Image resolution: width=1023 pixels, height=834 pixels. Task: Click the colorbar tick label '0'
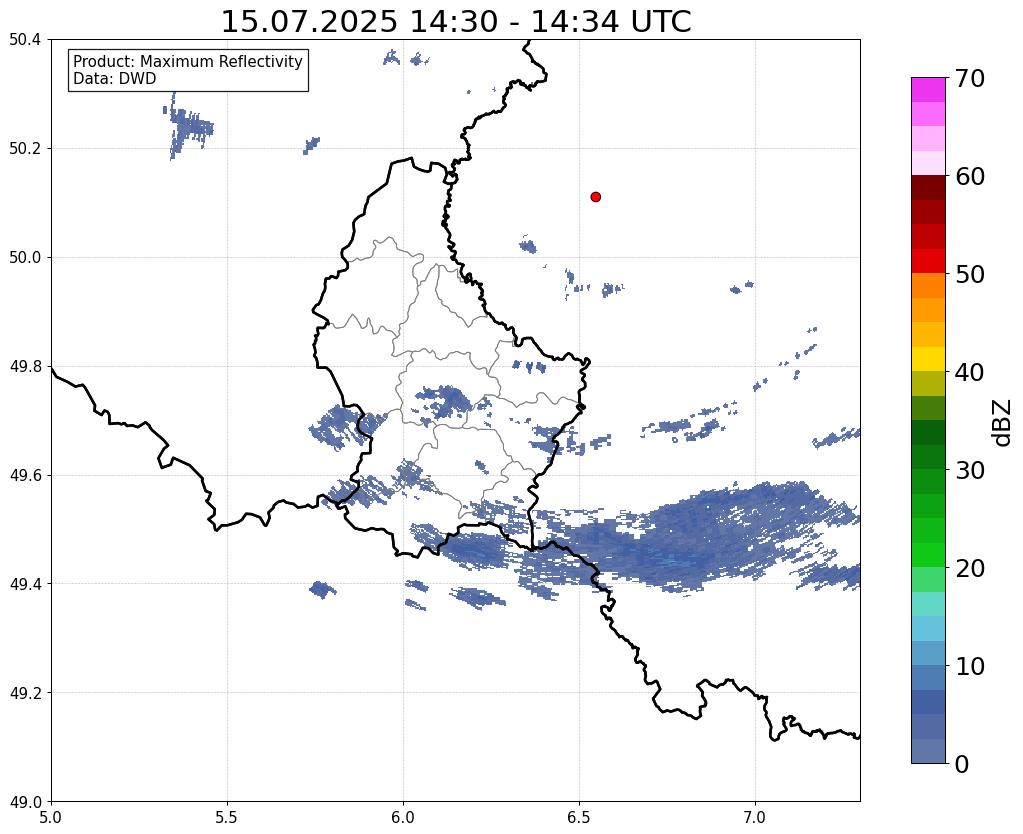[962, 764]
